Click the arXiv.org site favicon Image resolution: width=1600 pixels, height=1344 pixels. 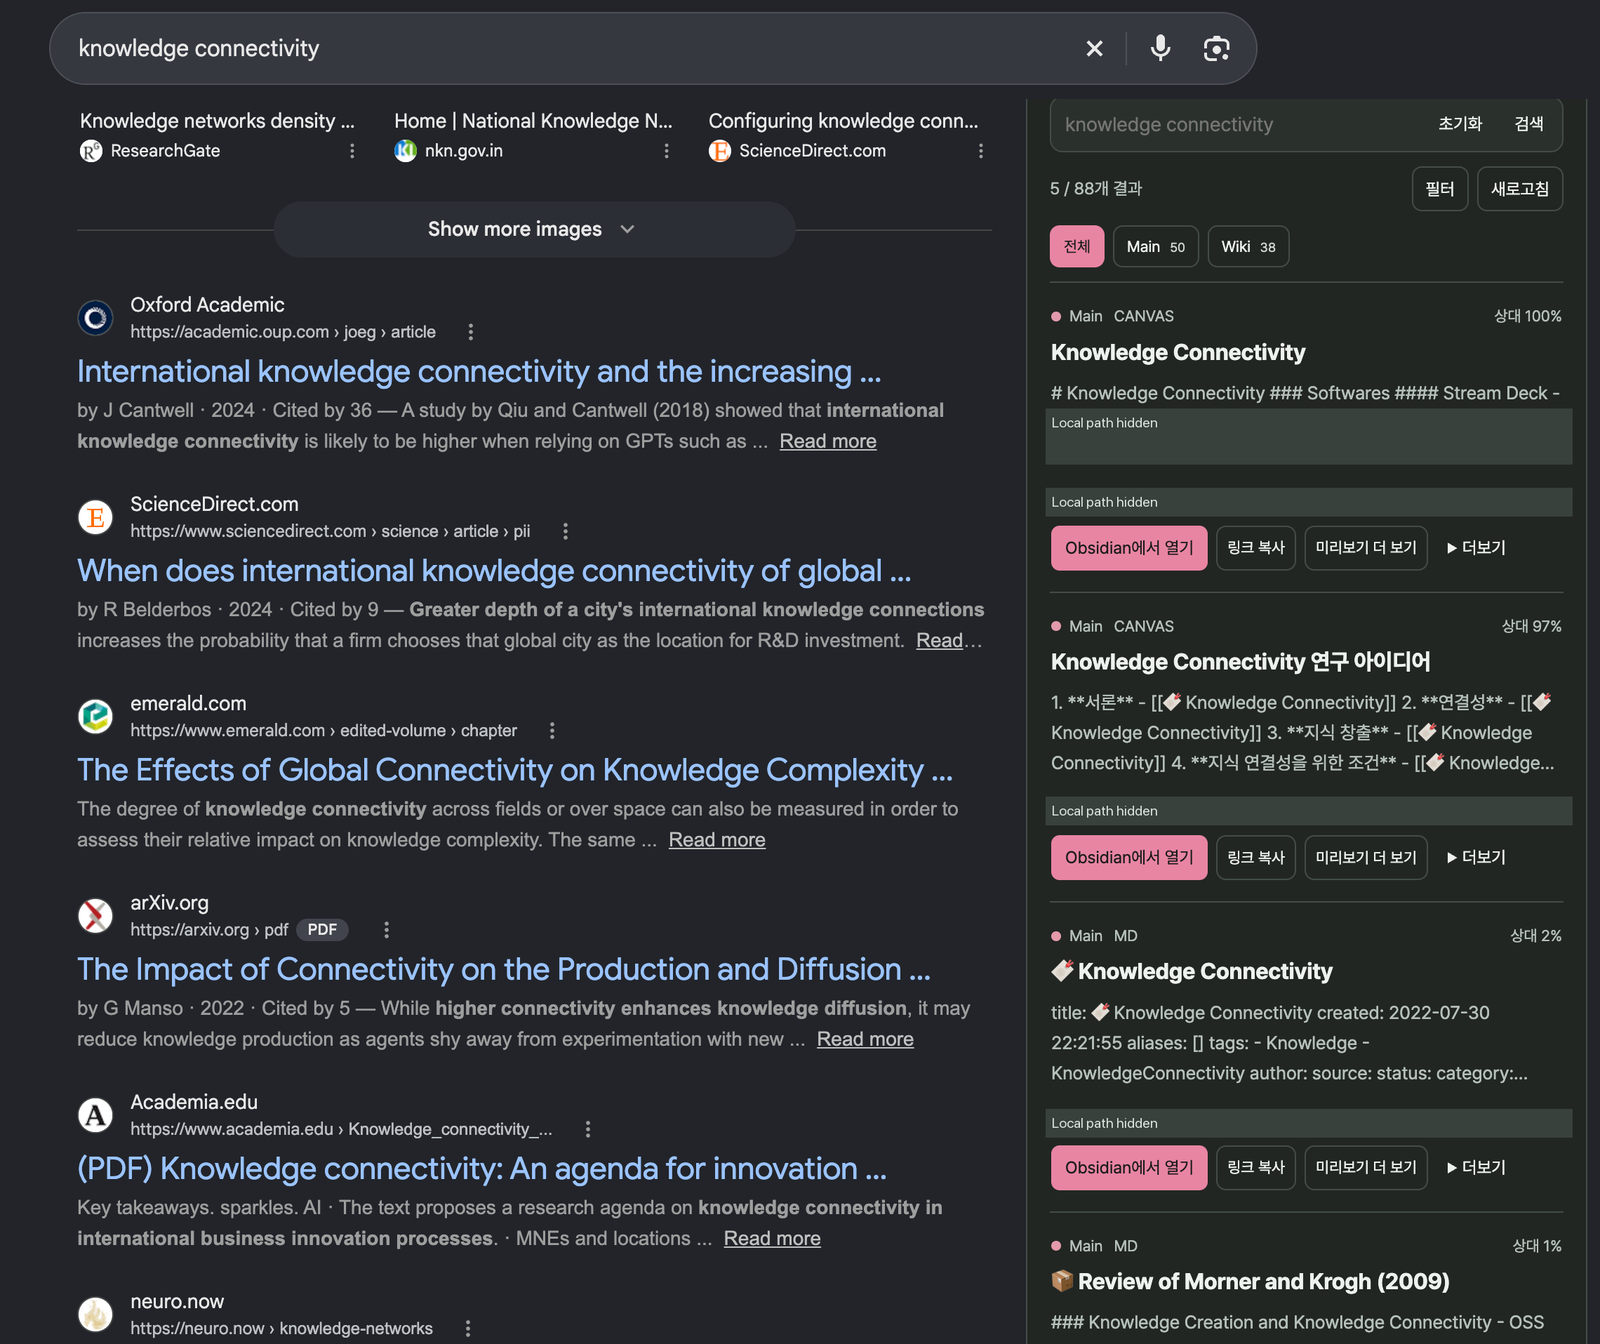(x=96, y=915)
